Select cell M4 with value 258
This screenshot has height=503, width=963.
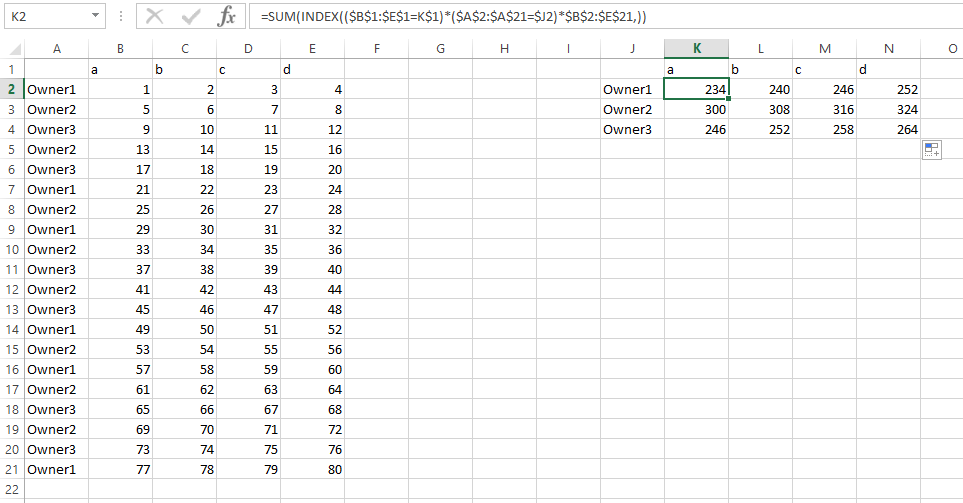coord(824,130)
